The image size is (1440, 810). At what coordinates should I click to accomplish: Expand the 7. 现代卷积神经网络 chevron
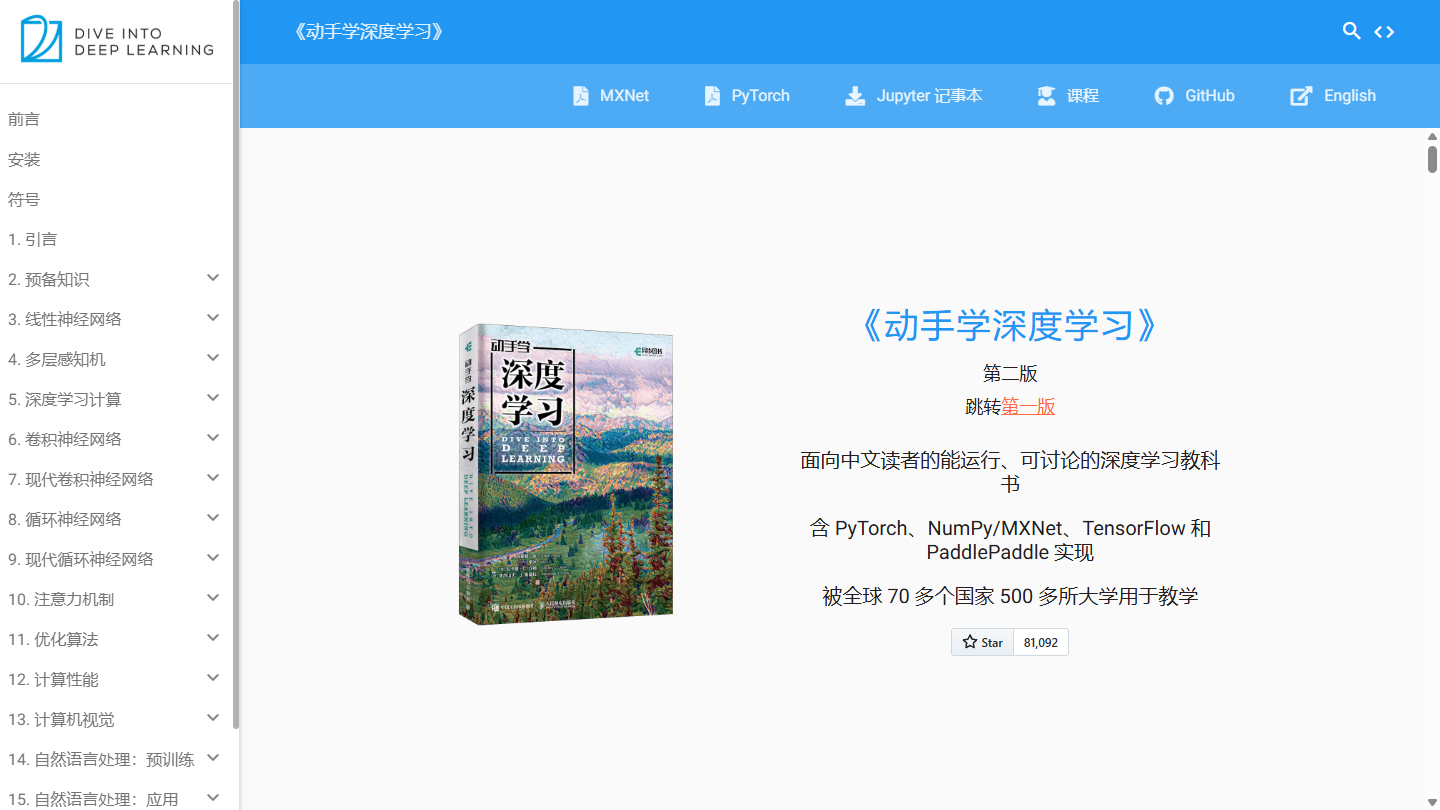click(x=213, y=478)
